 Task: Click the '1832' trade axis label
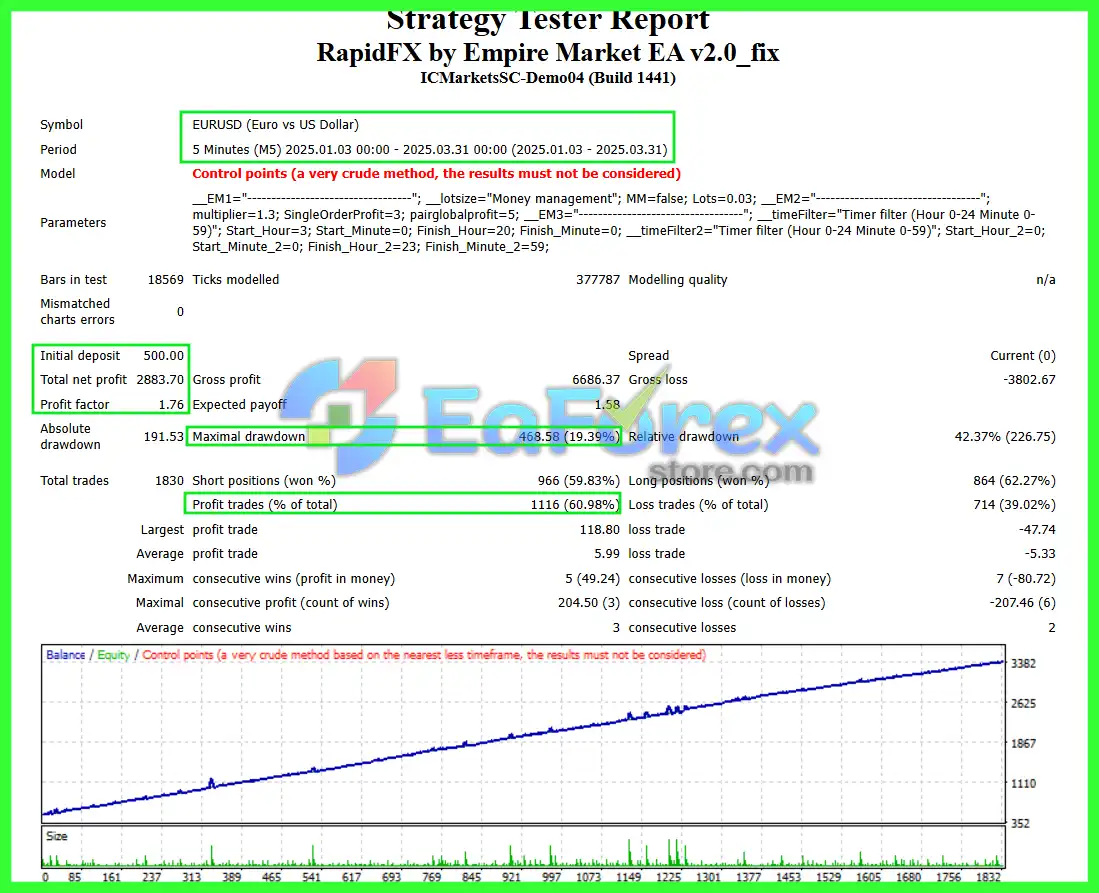pos(988,877)
